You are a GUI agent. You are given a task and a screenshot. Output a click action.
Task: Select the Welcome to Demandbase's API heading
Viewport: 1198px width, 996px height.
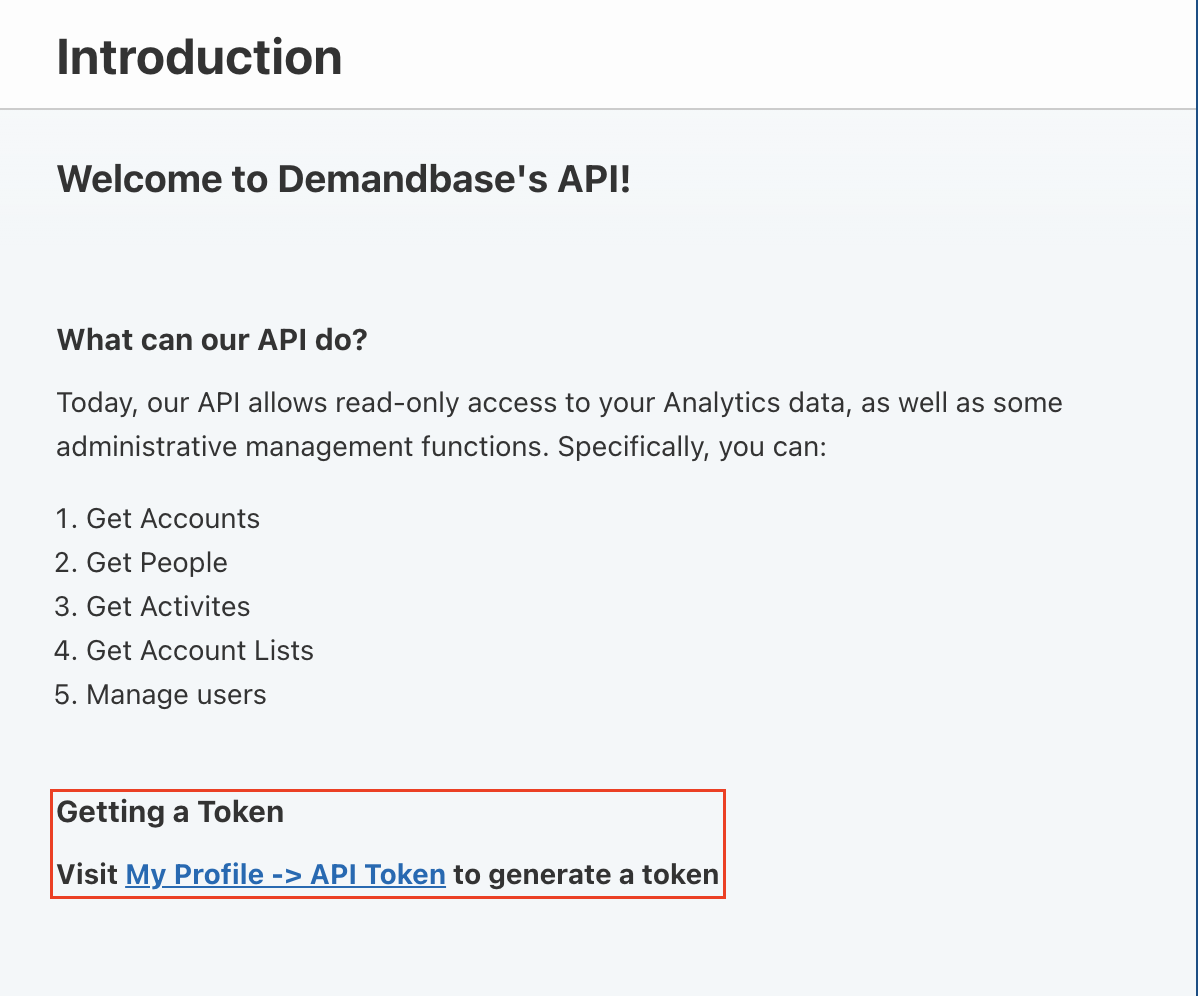pyautogui.click(x=343, y=180)
